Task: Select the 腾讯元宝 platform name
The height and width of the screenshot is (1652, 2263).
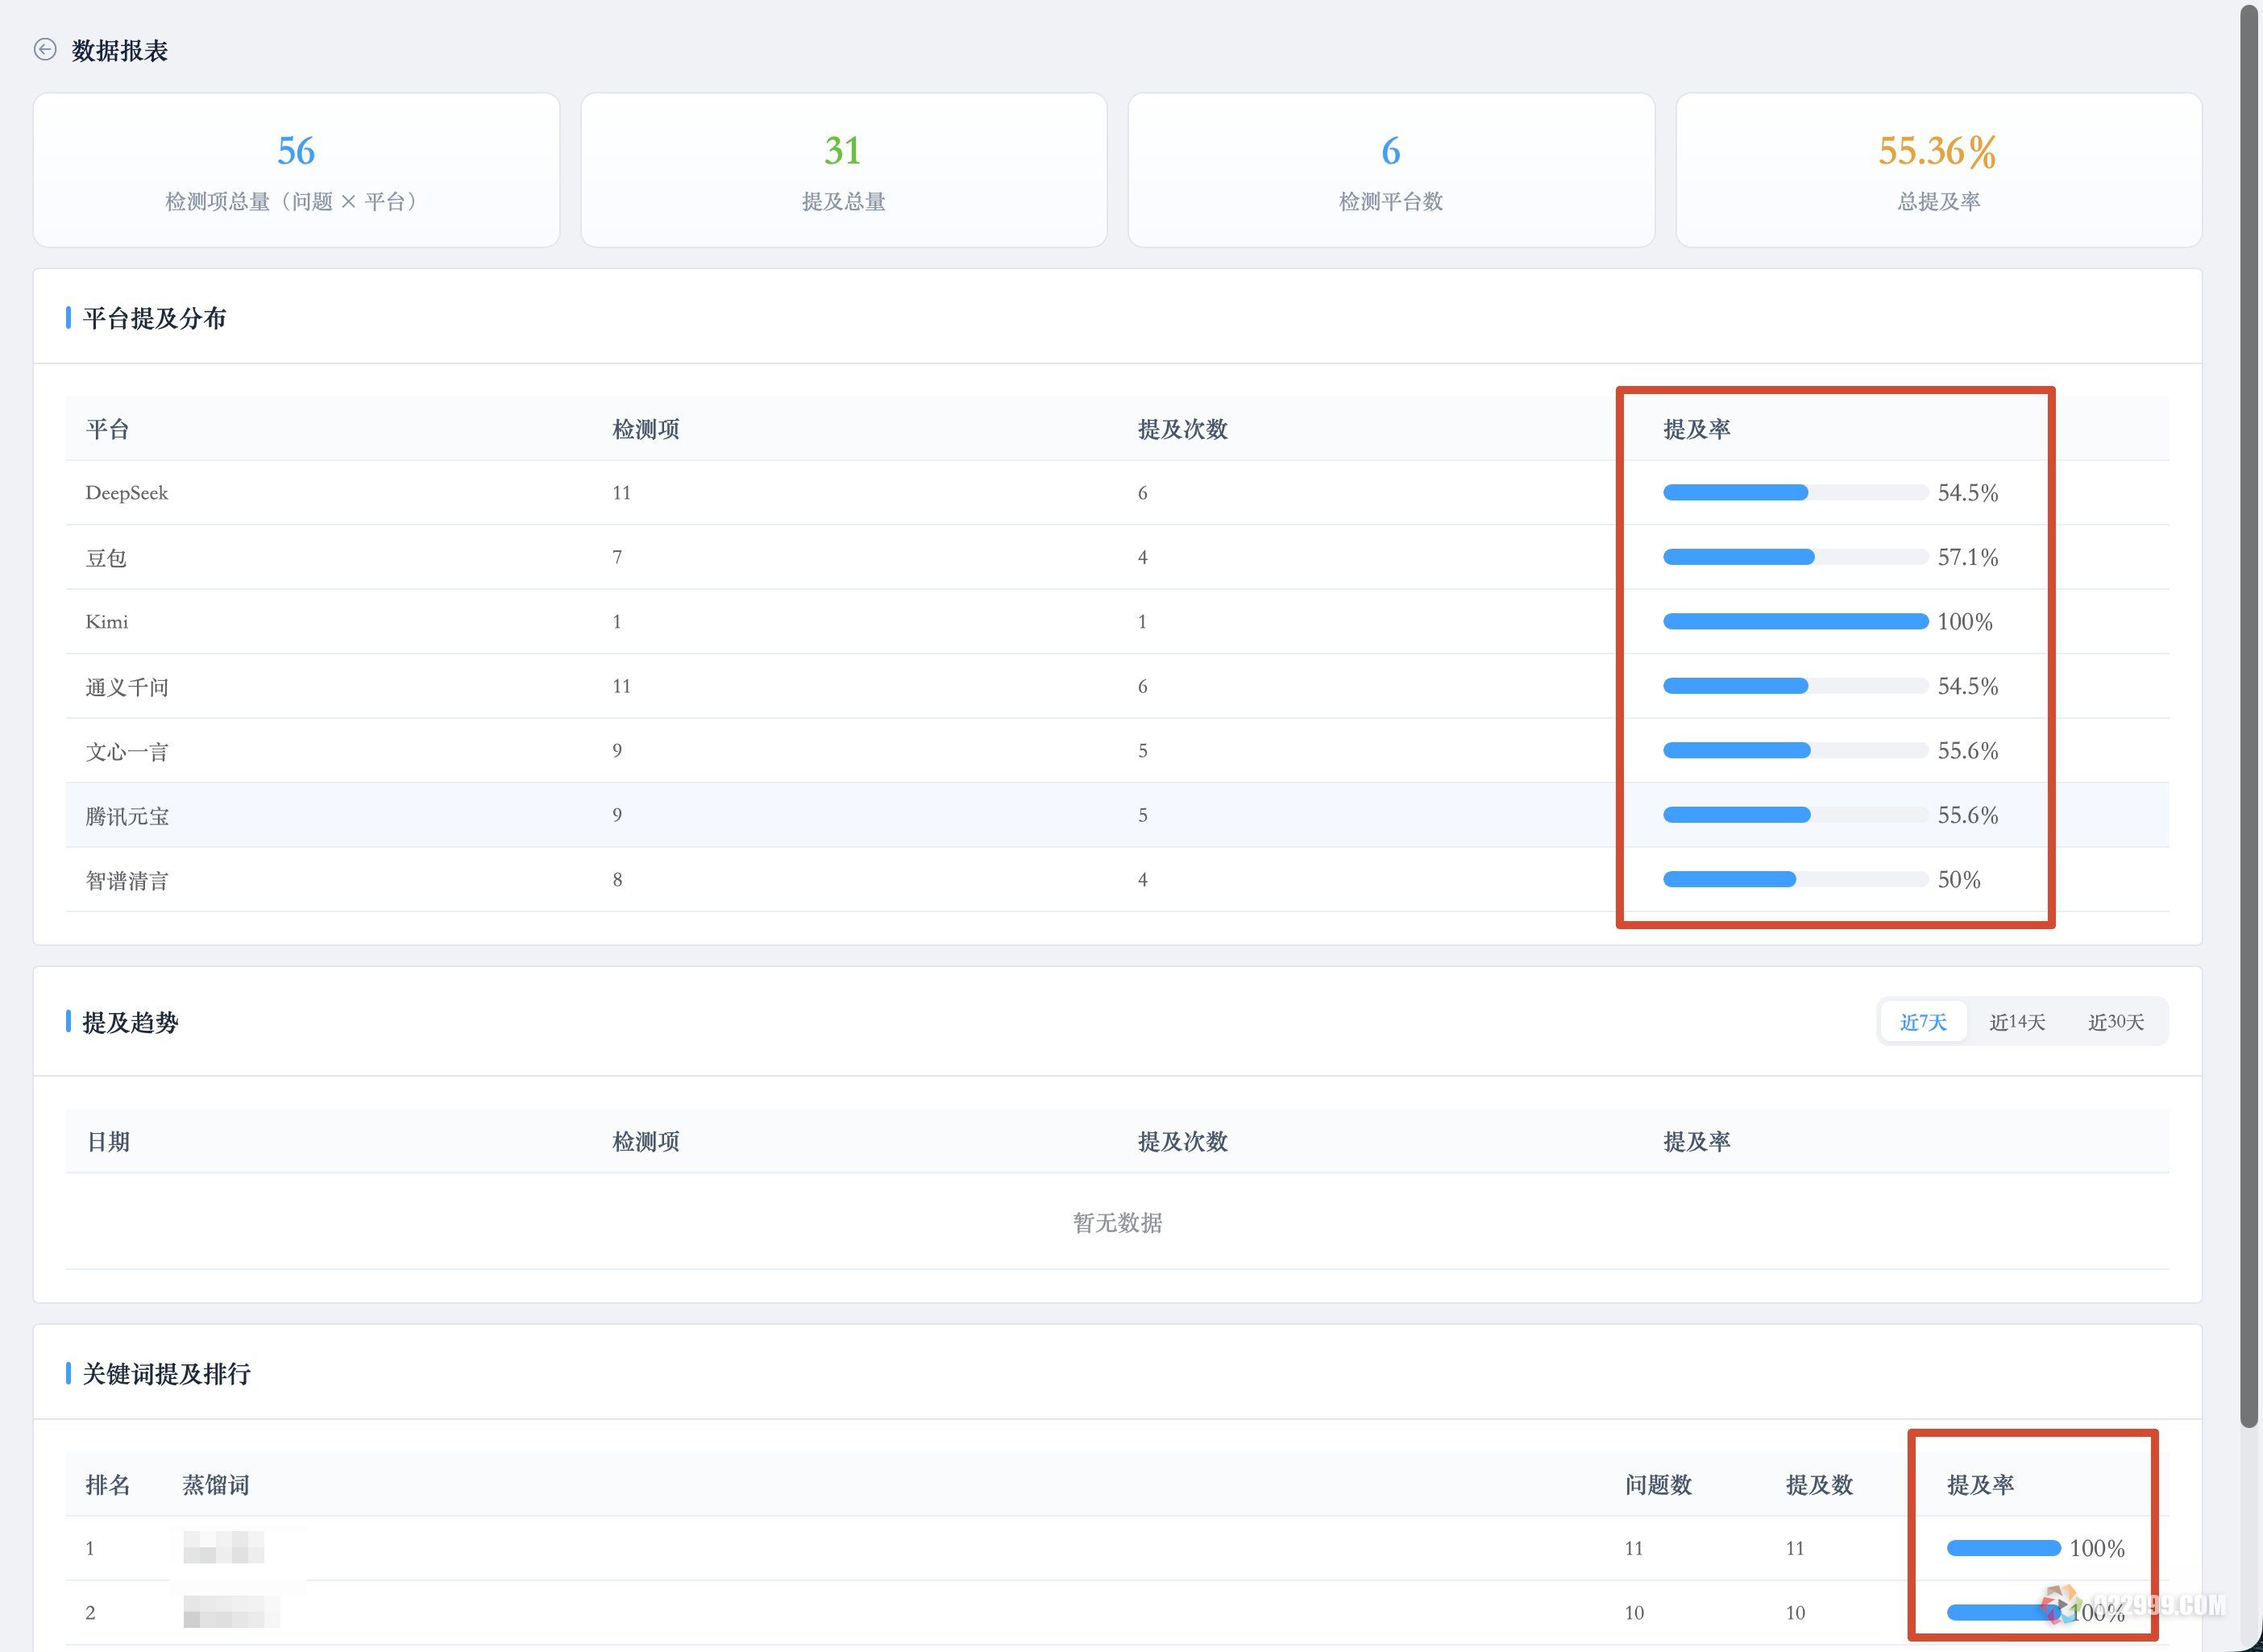Action: point(127,816)
